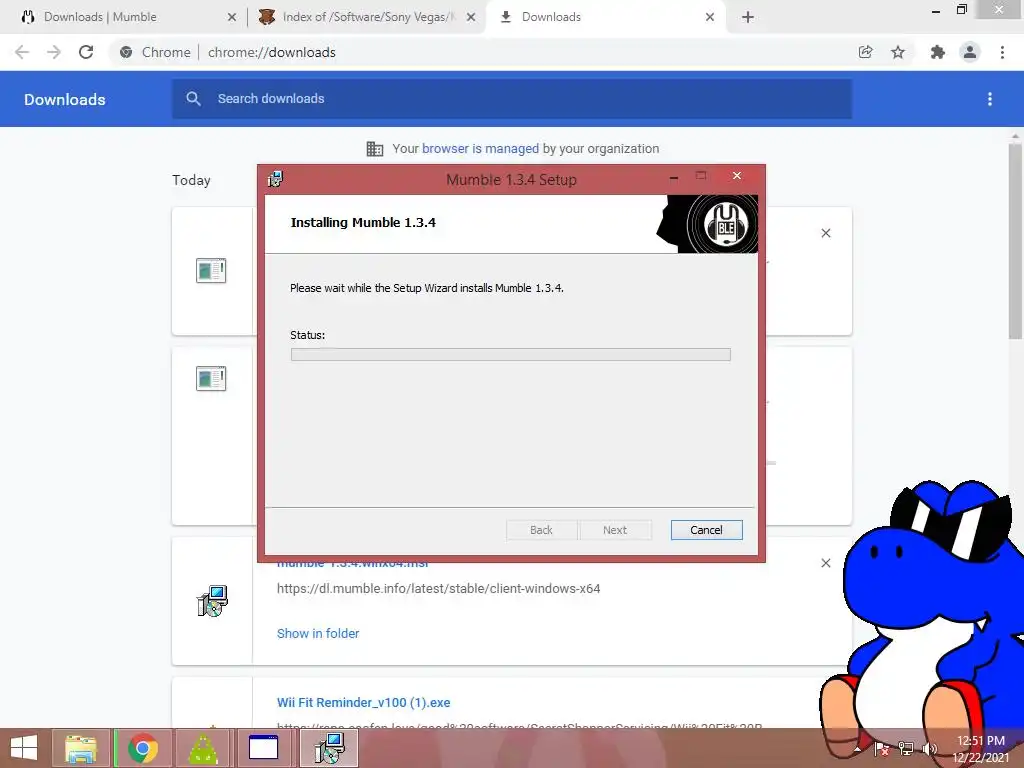Click Show in folder for mumble download
1024x768 pixels.
click(318, 633)
